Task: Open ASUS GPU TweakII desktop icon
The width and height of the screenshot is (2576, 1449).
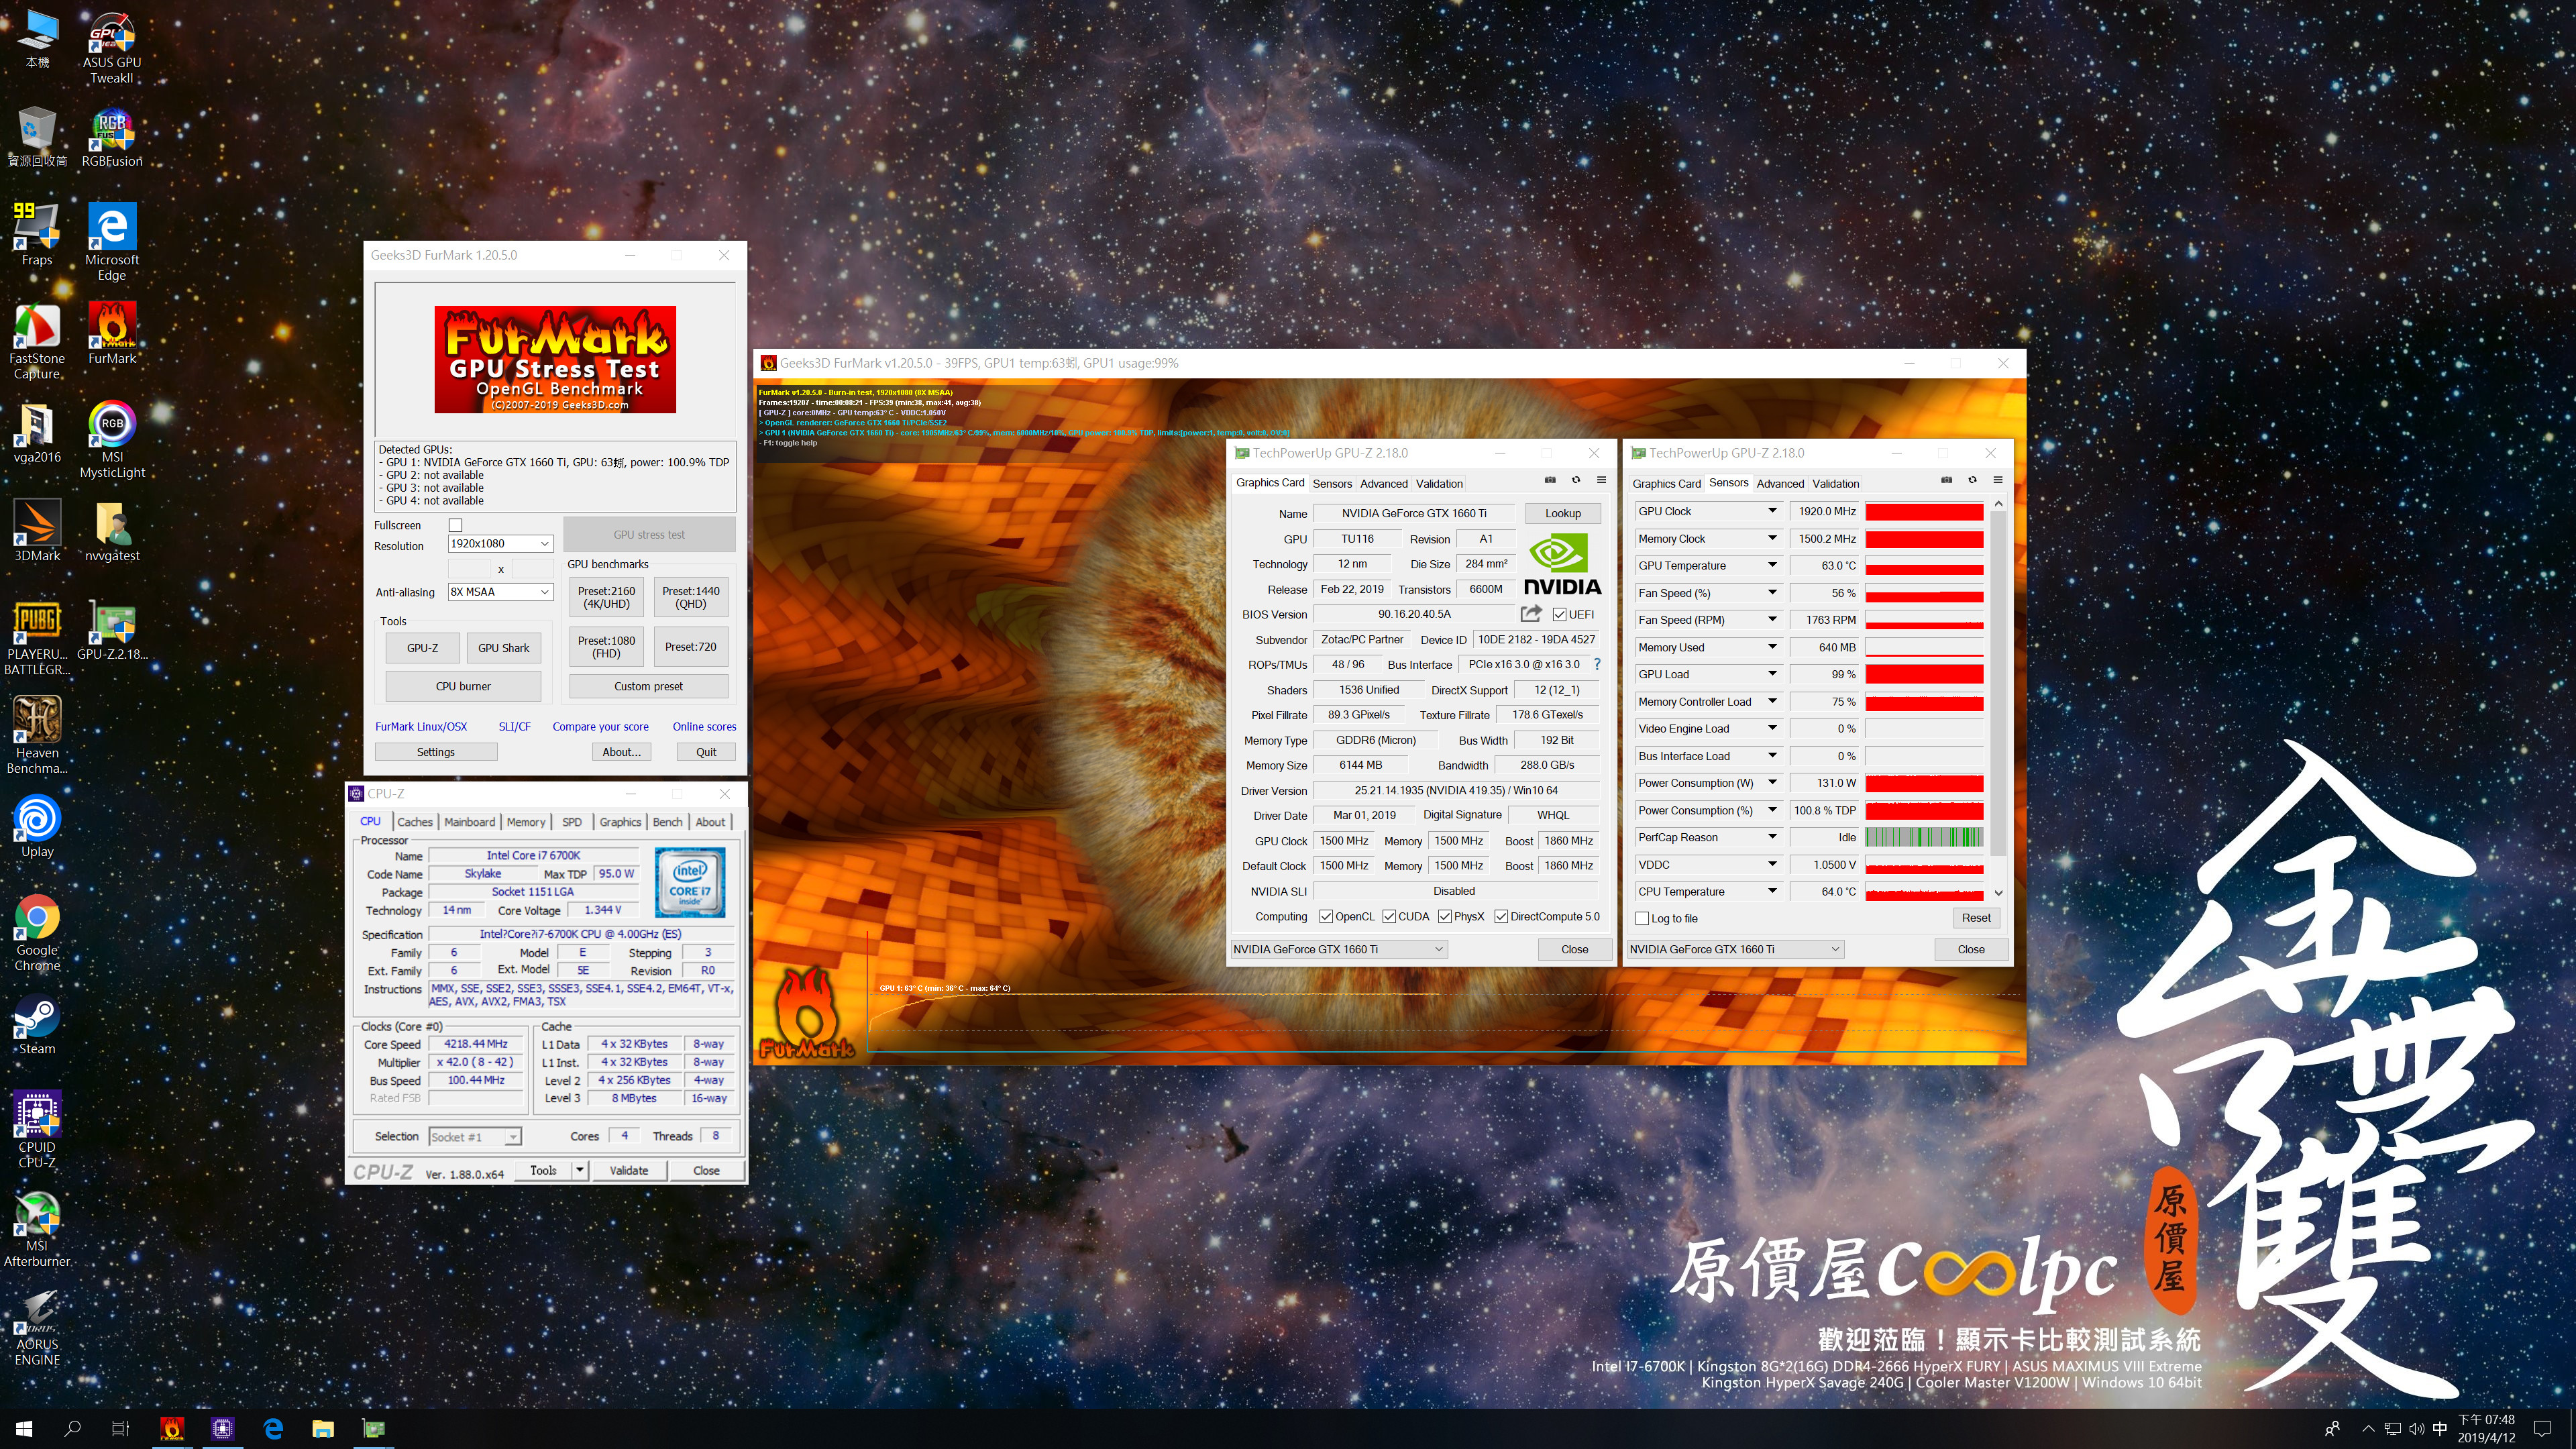Action: point(112,47)
